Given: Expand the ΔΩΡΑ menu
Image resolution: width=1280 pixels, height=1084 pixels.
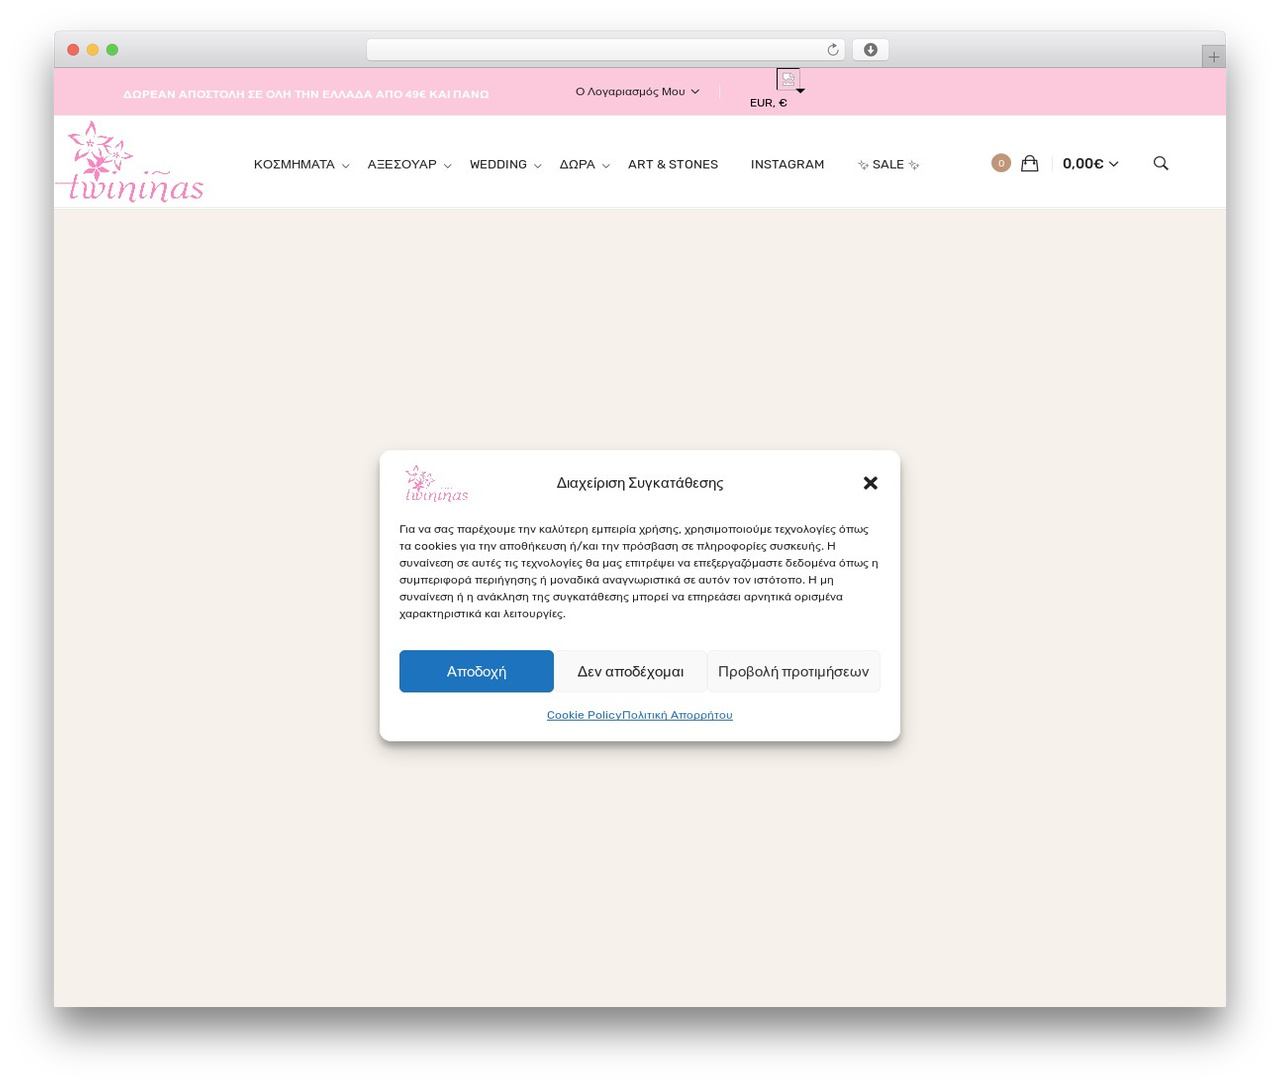Looking at the screenshot, I should (x=584, y=164).
